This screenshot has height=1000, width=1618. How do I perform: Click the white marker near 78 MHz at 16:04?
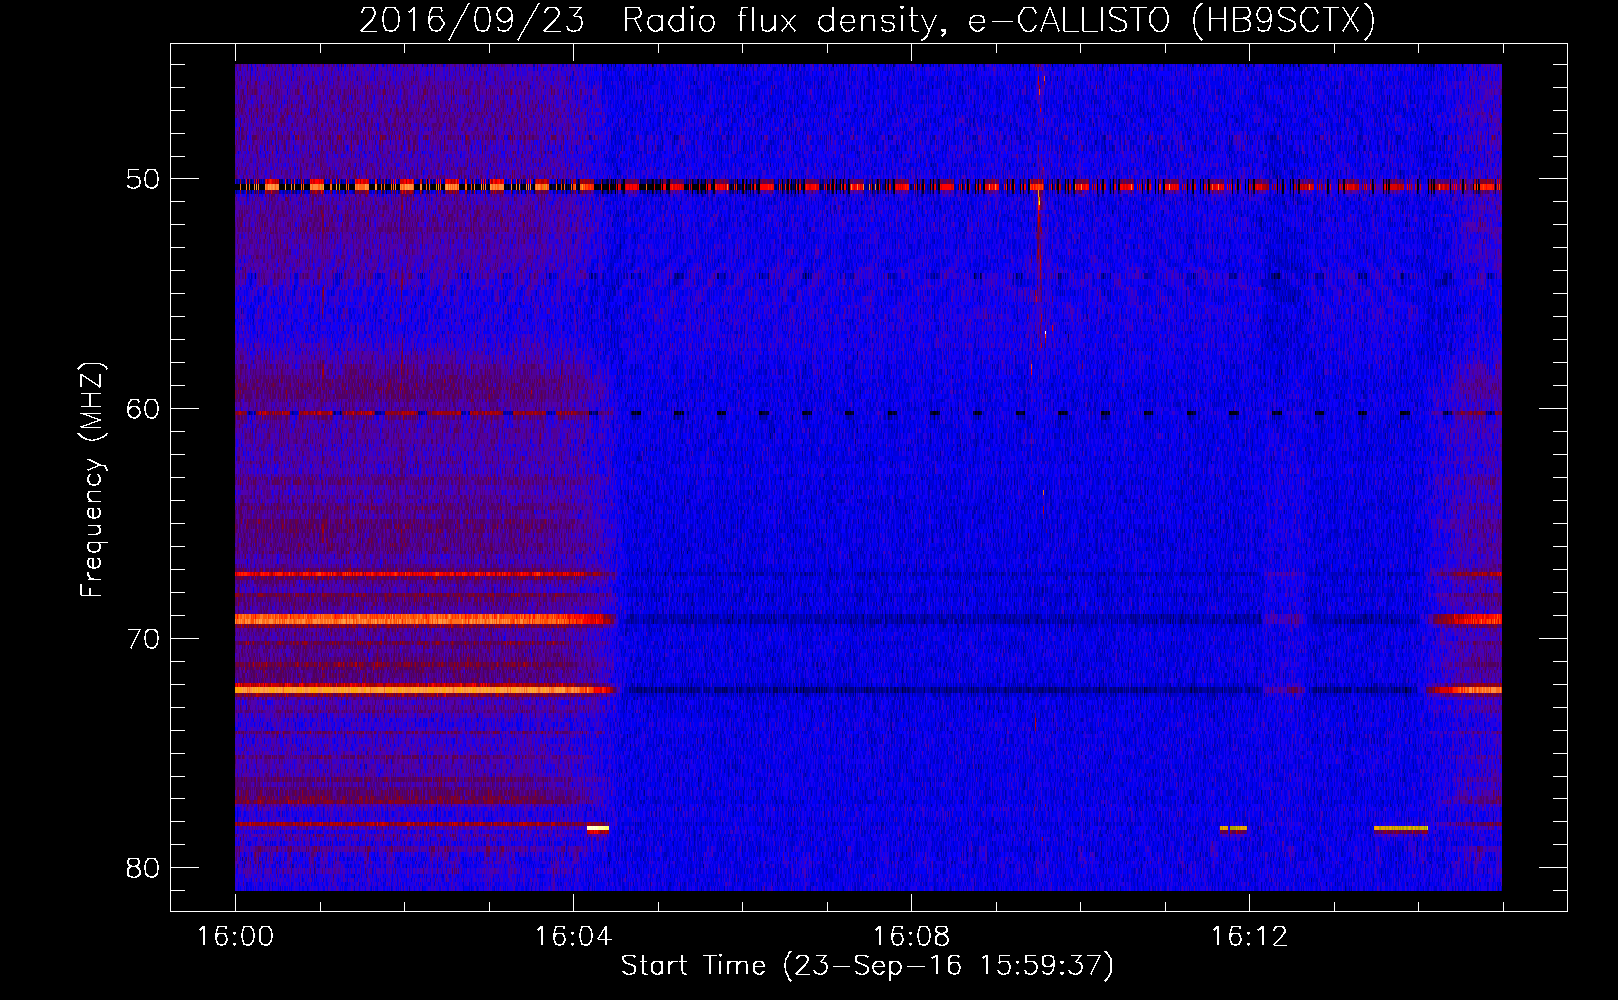point(598,828)
